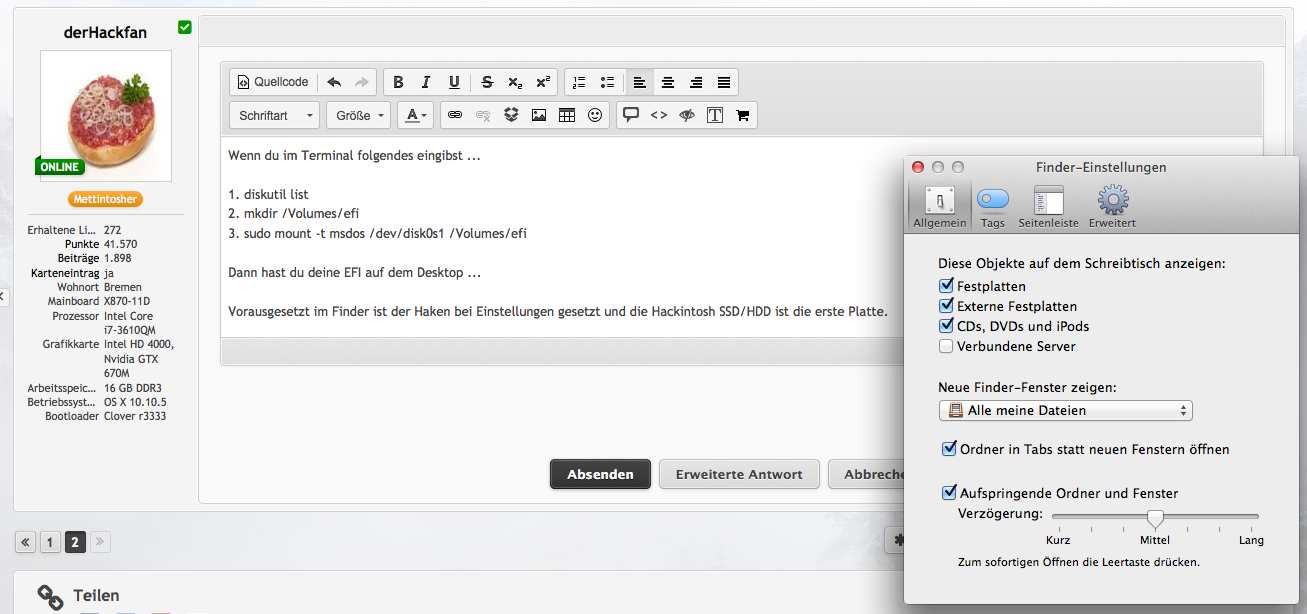Click '16 GB DDR3' profile value
Screen dimensions: 1307x614
pos(133,388)
